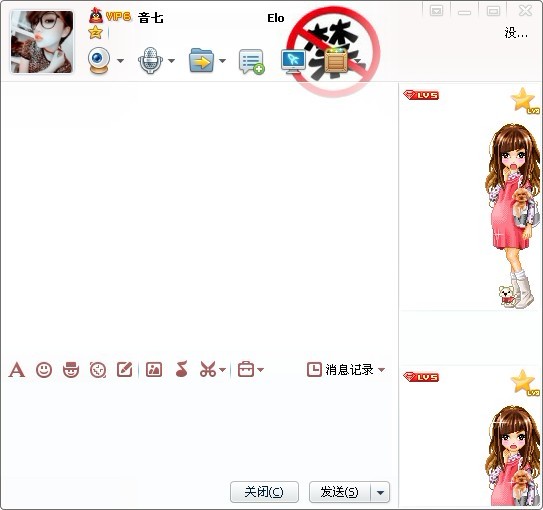
Task: Start a voice call with the microphone icon
Action: click(150, 60)
